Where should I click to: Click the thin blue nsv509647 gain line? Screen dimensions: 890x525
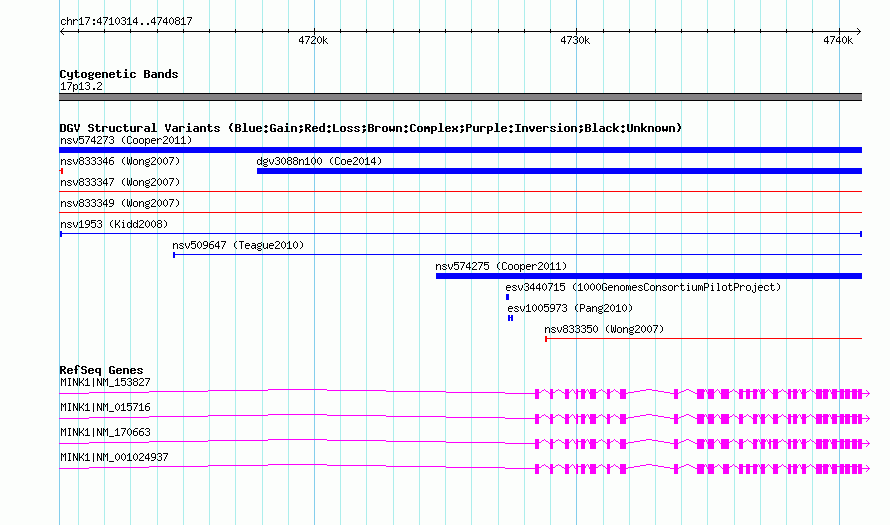pos(517,255)
